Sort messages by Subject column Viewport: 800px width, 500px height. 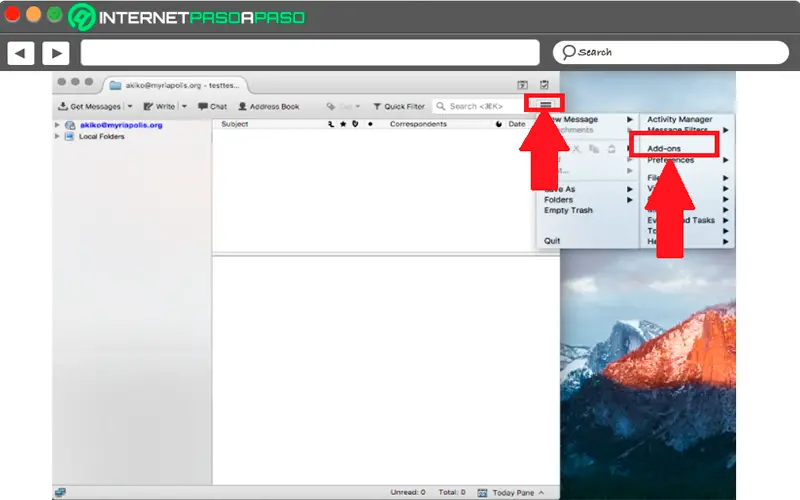[235, 124]
